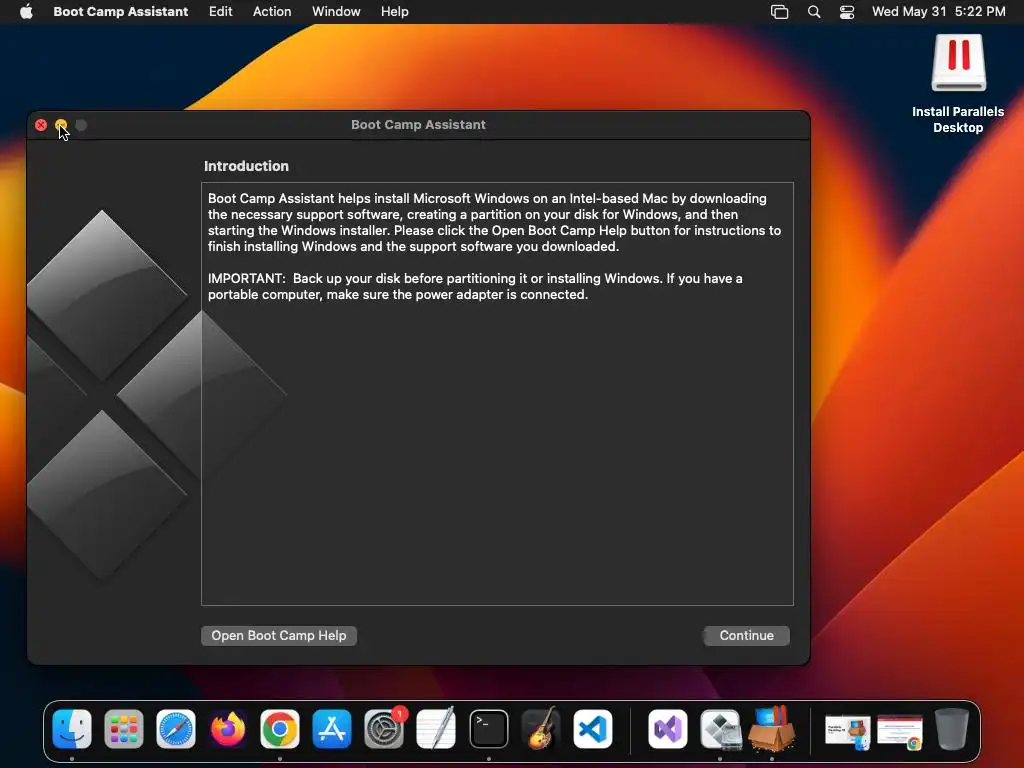
Task: Open Control Center in menu bar
Action: [x=846, y=12]
